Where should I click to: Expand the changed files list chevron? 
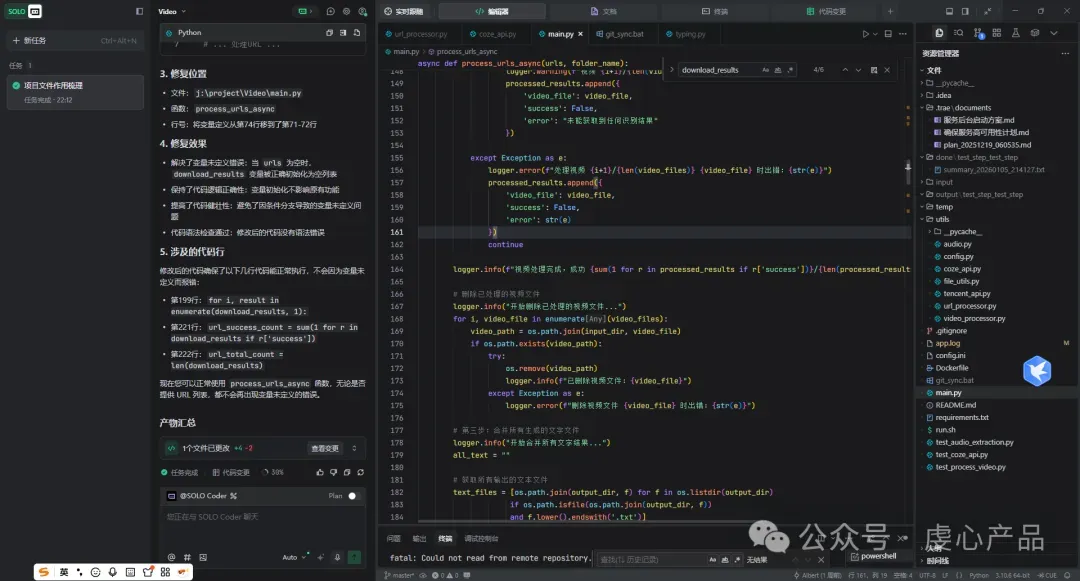(354, 448)
